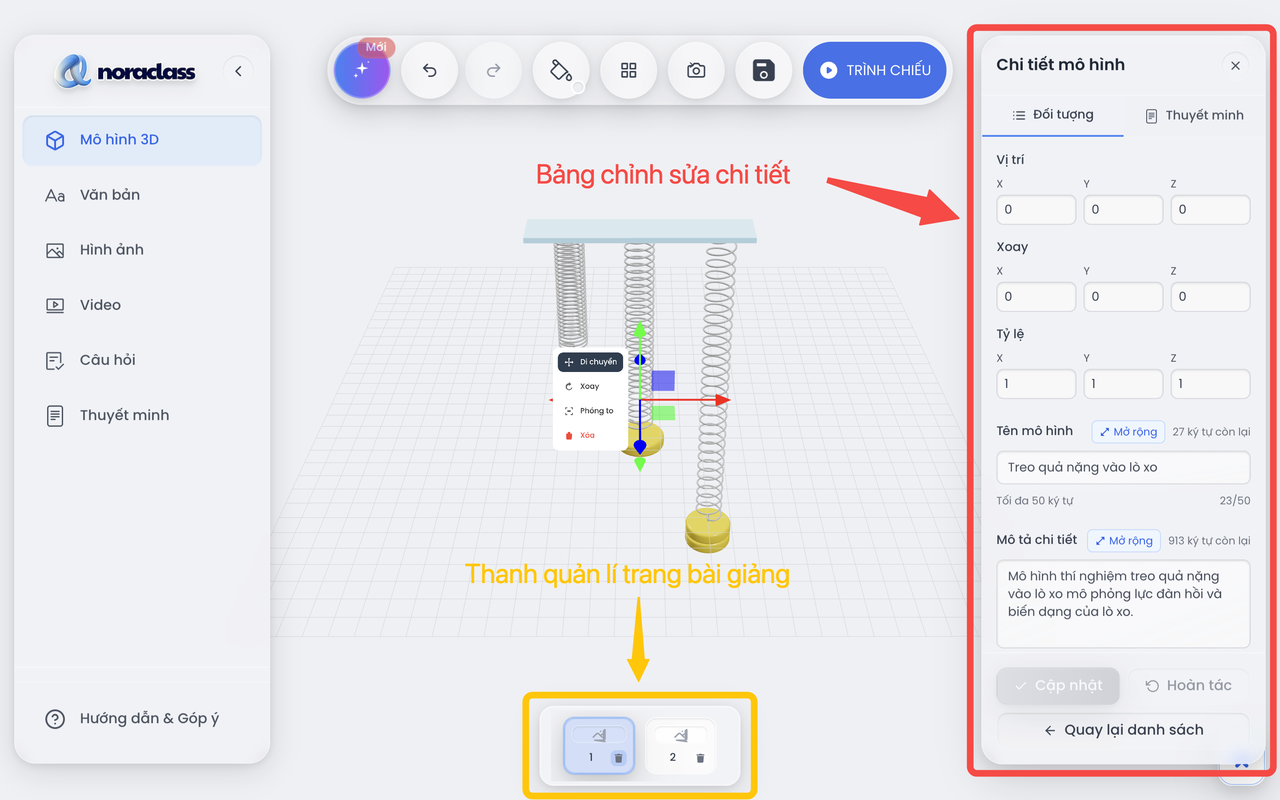The image size is (1280, 800).
Task: Click the Vị trí Y input field
Action: [1123, 210]
